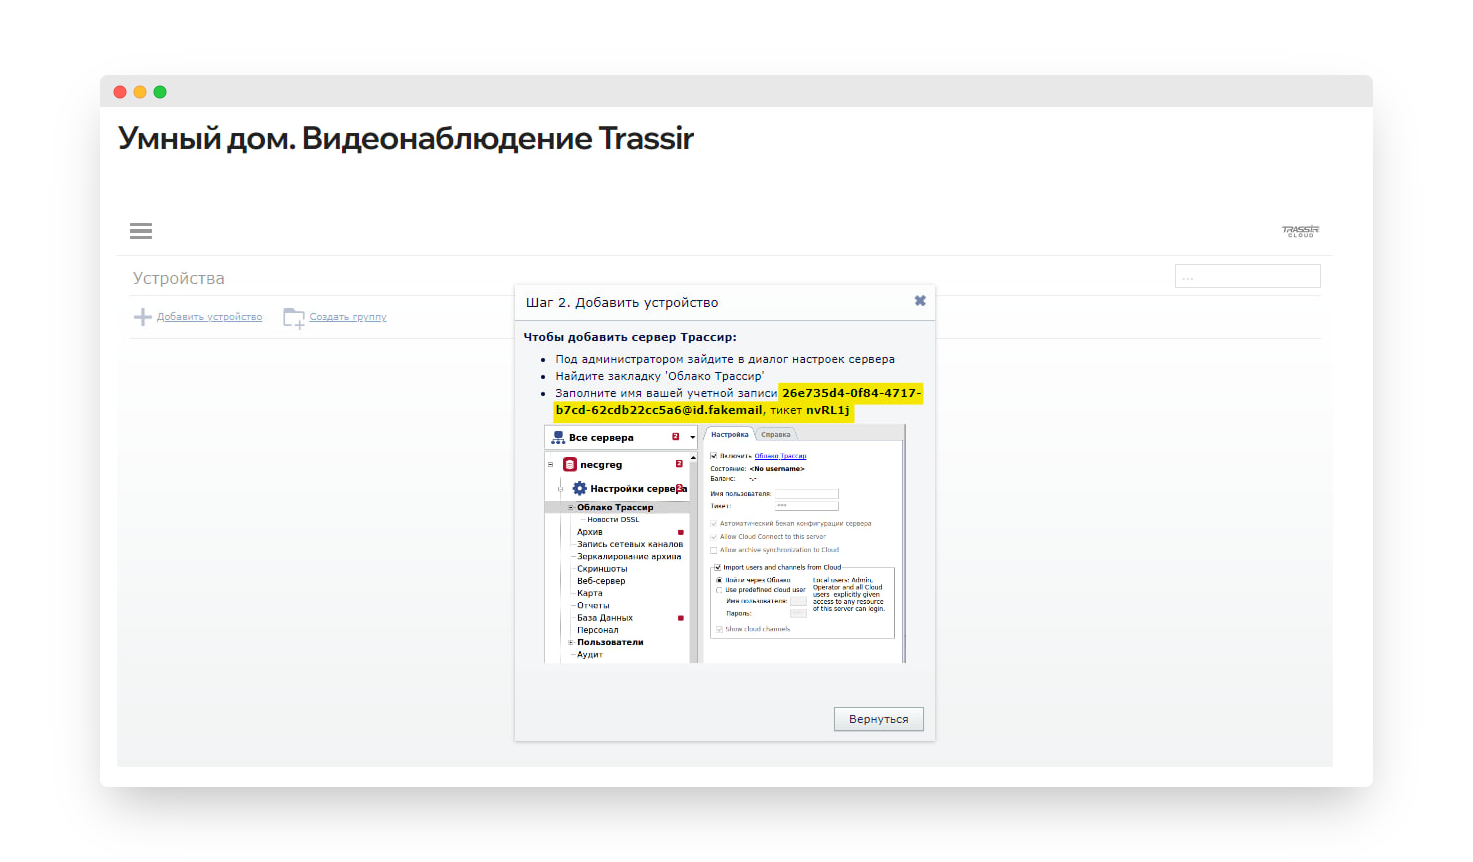Toggle 'Автоматический бекап конфигурации сервера' checkbox
The width and height of the screenshot is (1473, 862).
[714, 523]
